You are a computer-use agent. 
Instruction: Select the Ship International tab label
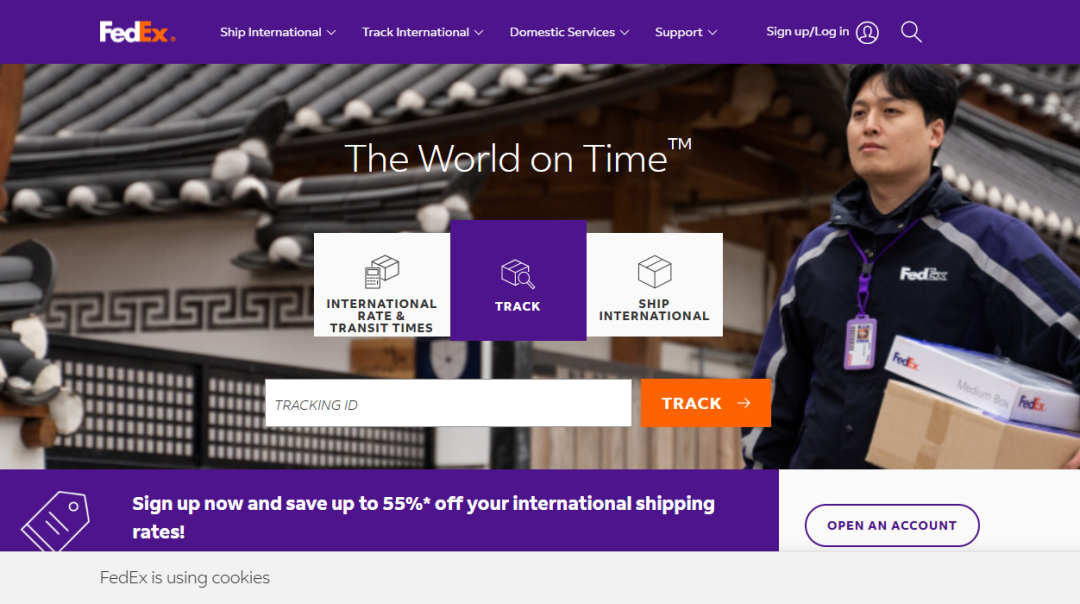pyautogui.click(x=654, y=310)
